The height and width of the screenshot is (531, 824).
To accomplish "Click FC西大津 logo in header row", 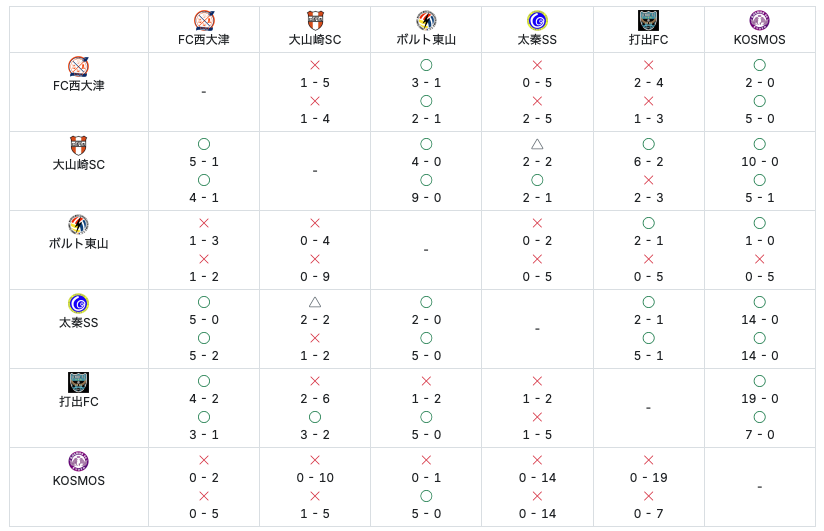I will [204, 20].
